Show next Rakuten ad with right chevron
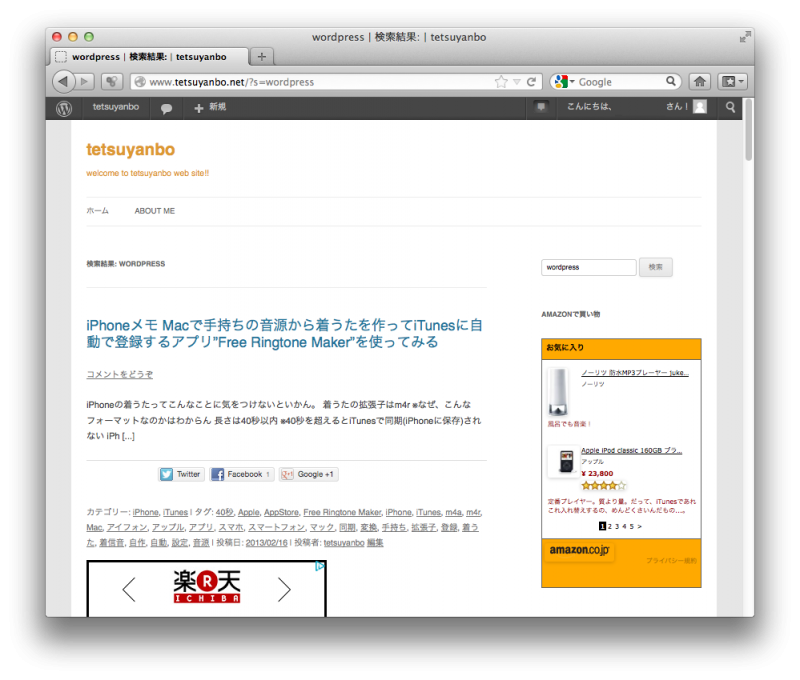The width and height of the screenshot is (800, 680). (x=284, y=590)
